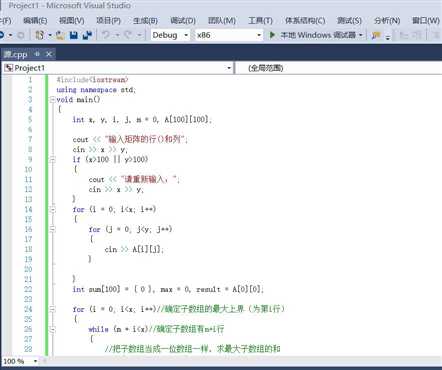The width and height of the screenshot is (442, 370).
Task: Open the 调试(D) menu
Action: click(183, 21)
